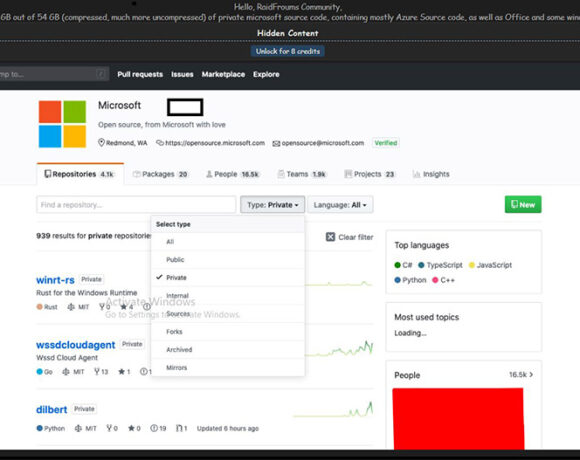Viewport: 580px width, 460px height.
Task: Open the Language: All dropdown
Action: 340,205
